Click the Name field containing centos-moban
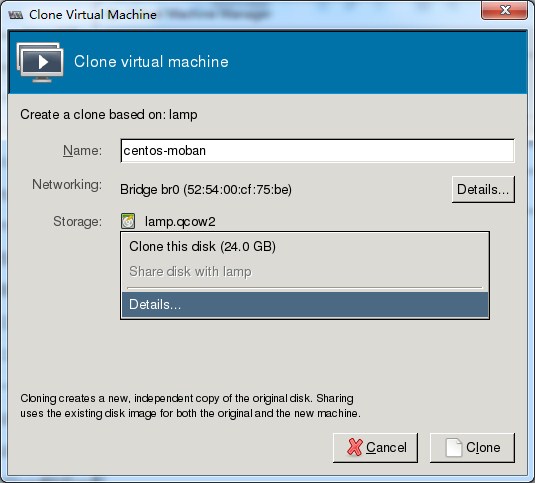535x483 pixels. point(317,150)
